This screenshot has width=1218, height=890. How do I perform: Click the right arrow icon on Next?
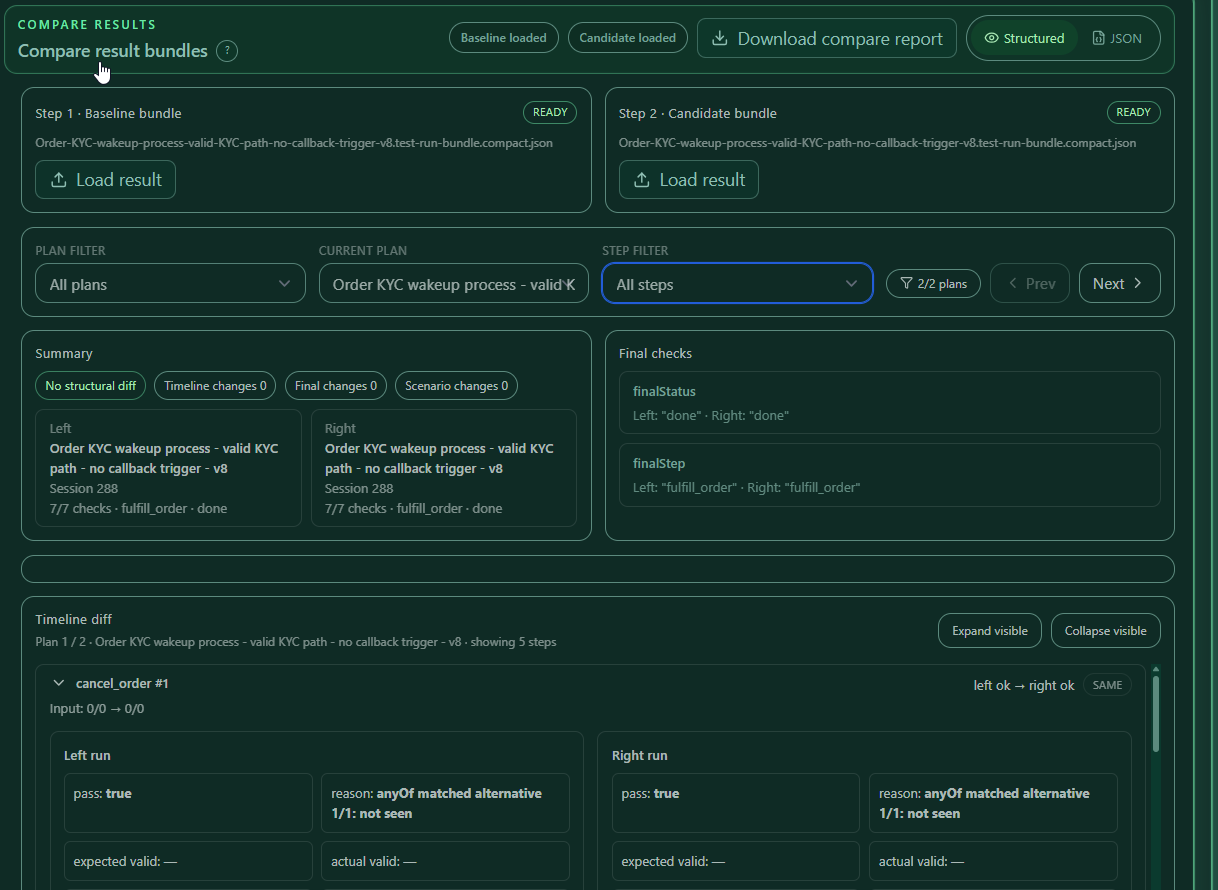(x=1137, y=283)
